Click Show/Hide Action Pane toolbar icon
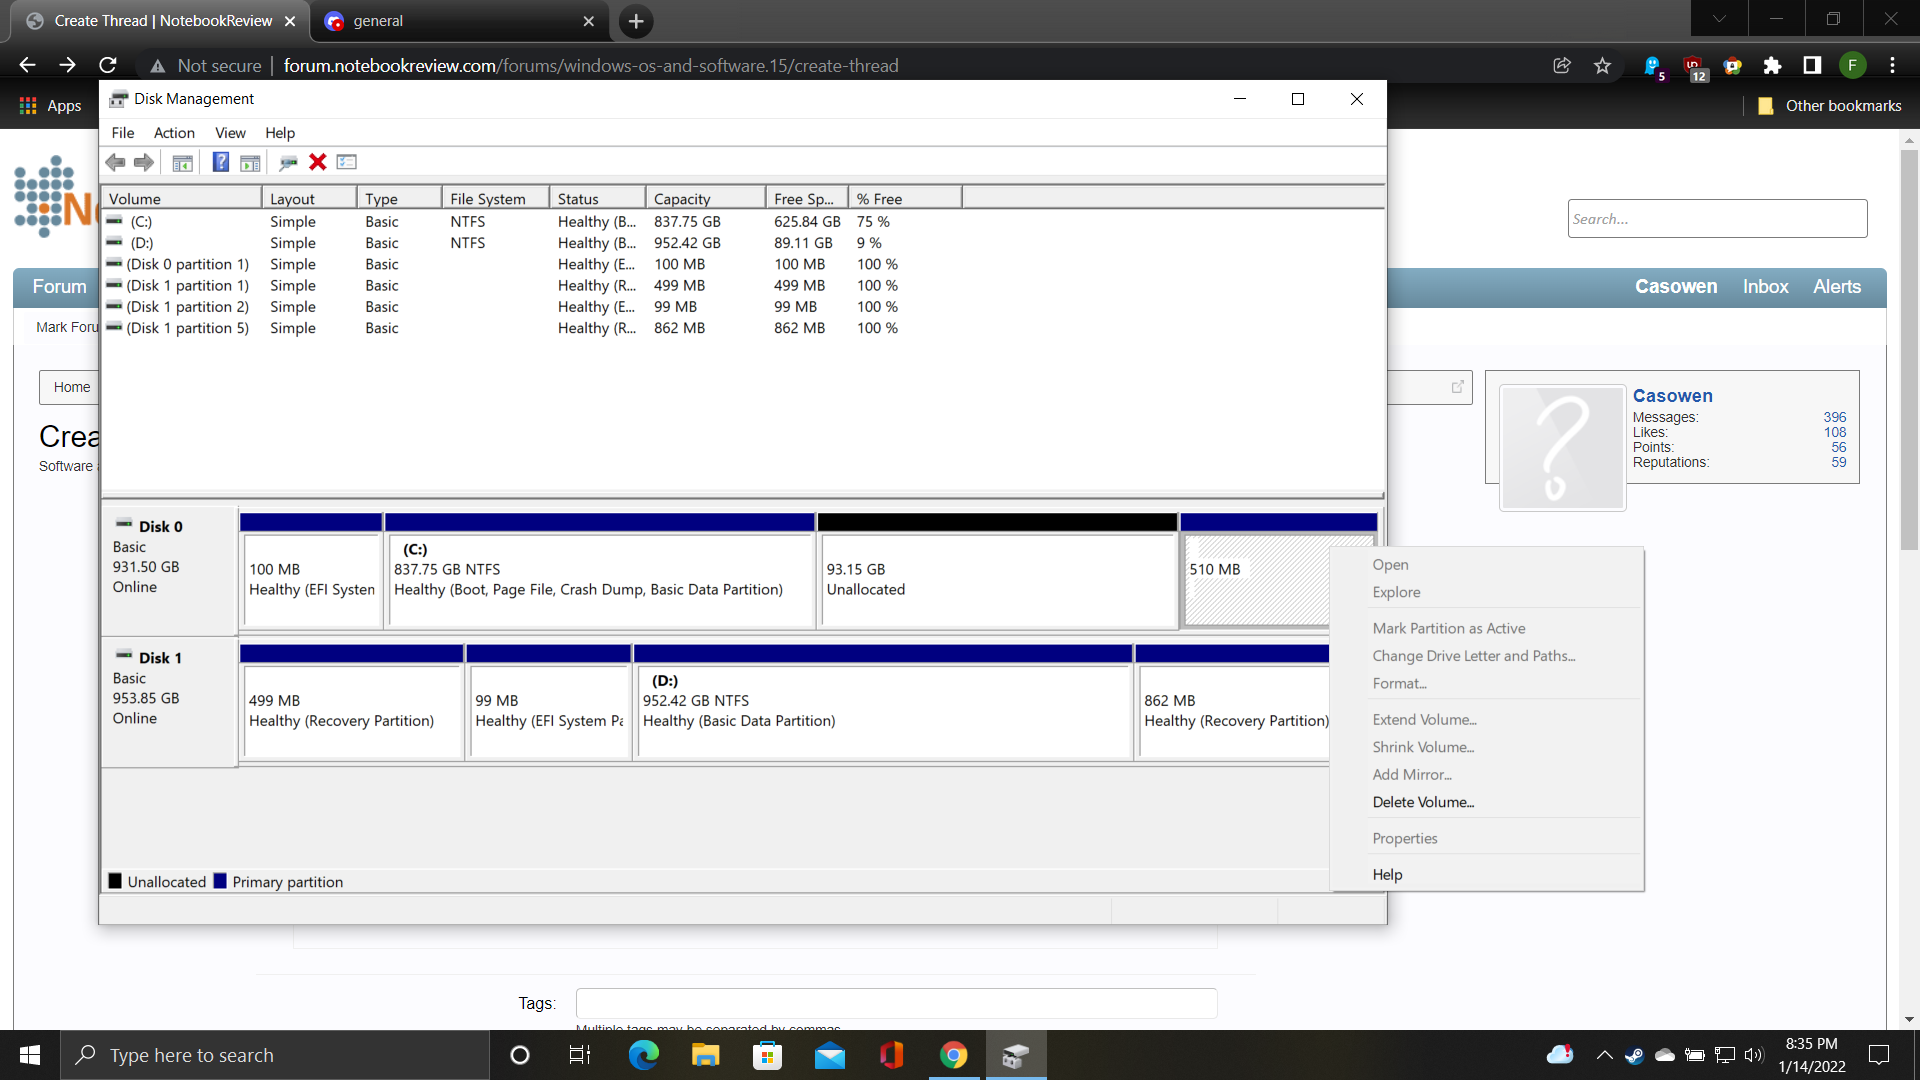1920x1080 pixels. click(250, 162)
